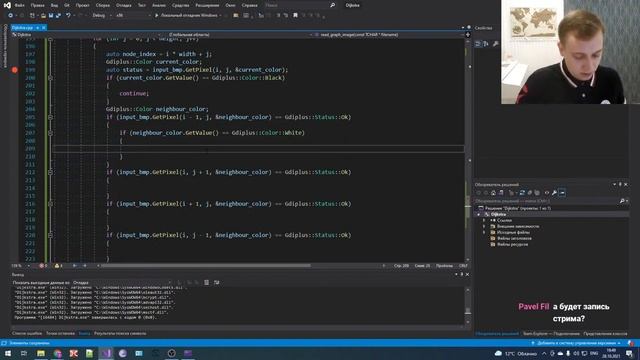Click the Save All icon in toolbar
The image size is (640, 360).
click(58, 16)
